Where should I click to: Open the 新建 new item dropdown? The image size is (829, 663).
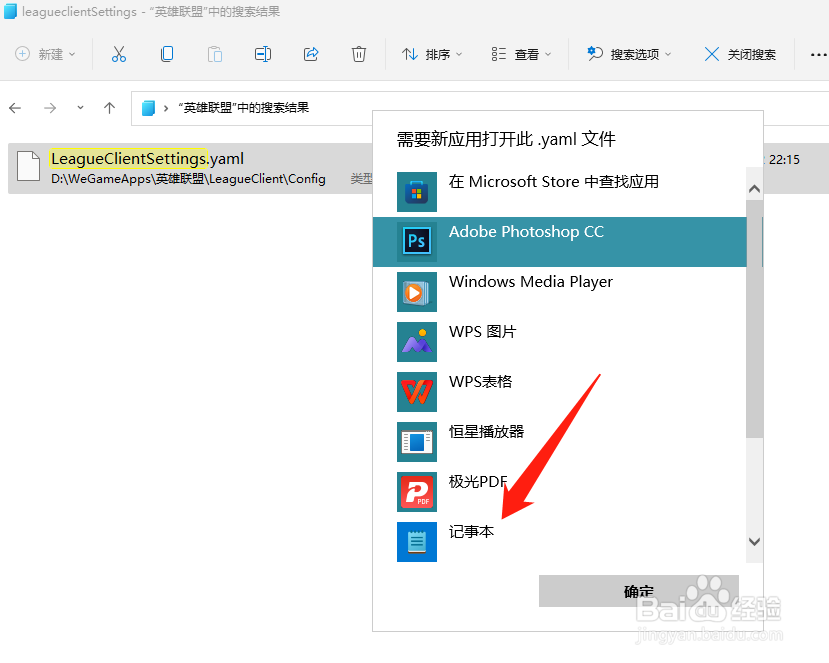pyautogui.click(x=45, y=54)
